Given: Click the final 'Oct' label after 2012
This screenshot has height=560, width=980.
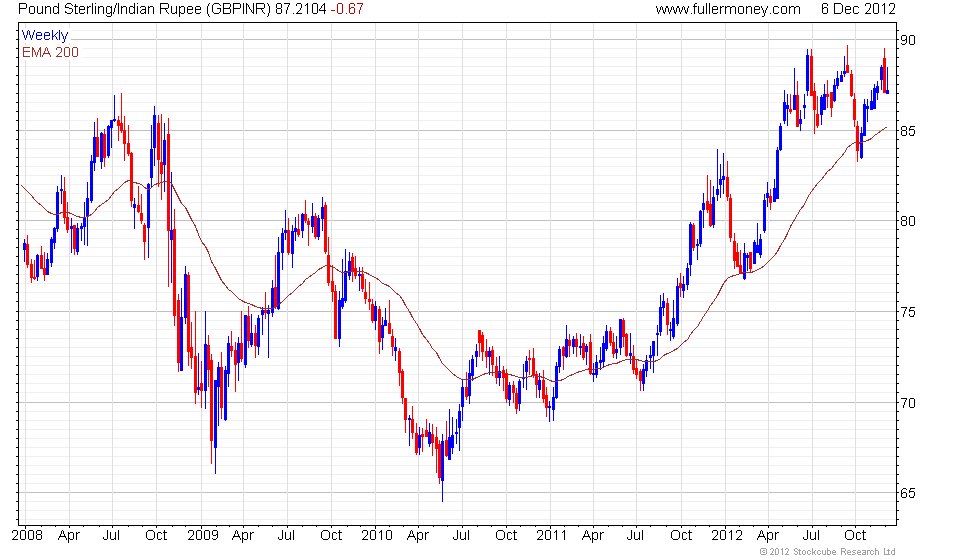Looking at the screenshot, I should click(855, 536).
